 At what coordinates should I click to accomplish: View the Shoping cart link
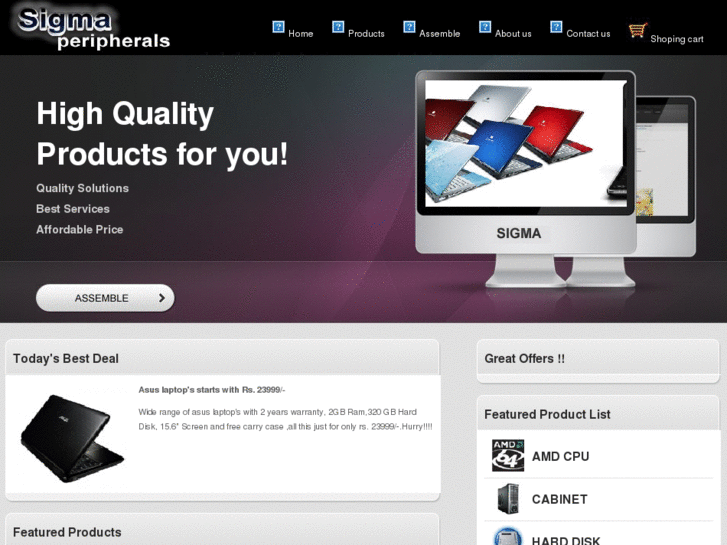click(676, 39)
